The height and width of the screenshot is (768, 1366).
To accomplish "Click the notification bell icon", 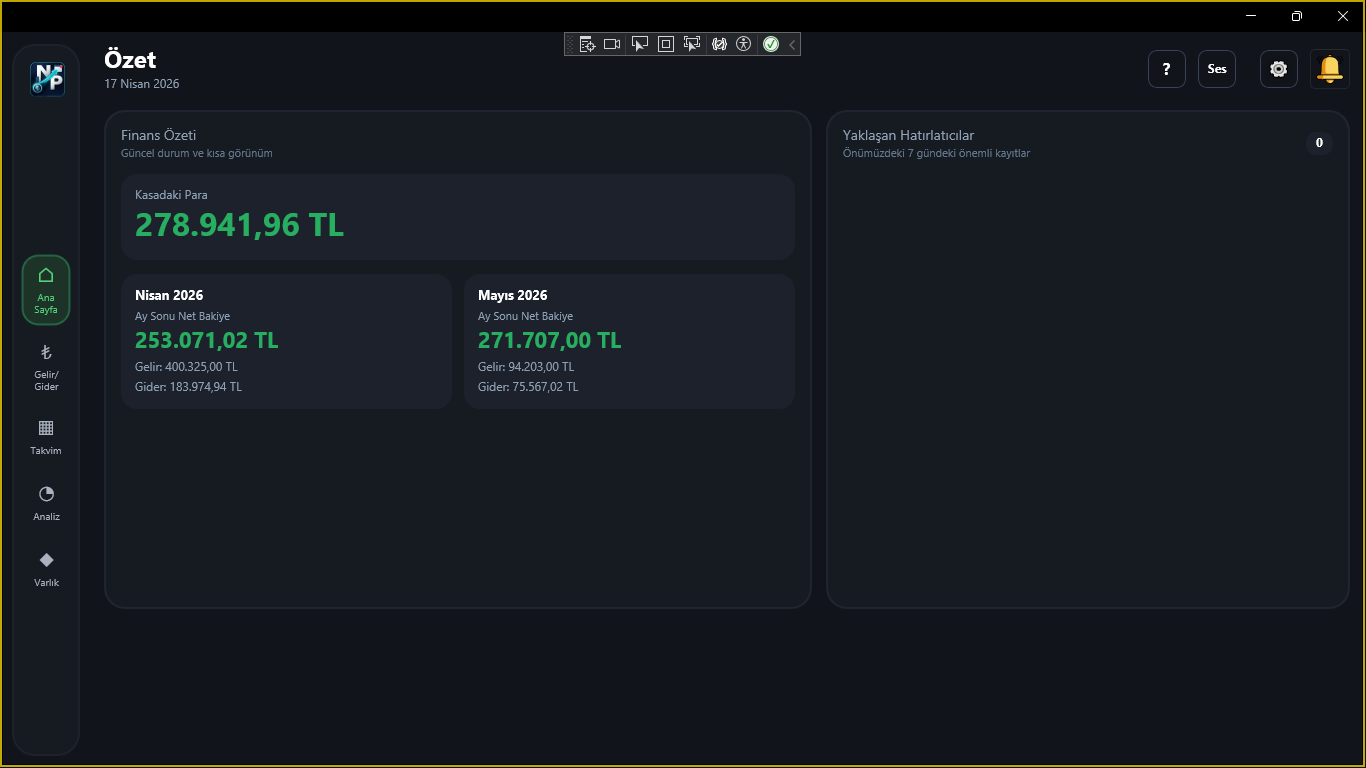I will (1329, 69).
